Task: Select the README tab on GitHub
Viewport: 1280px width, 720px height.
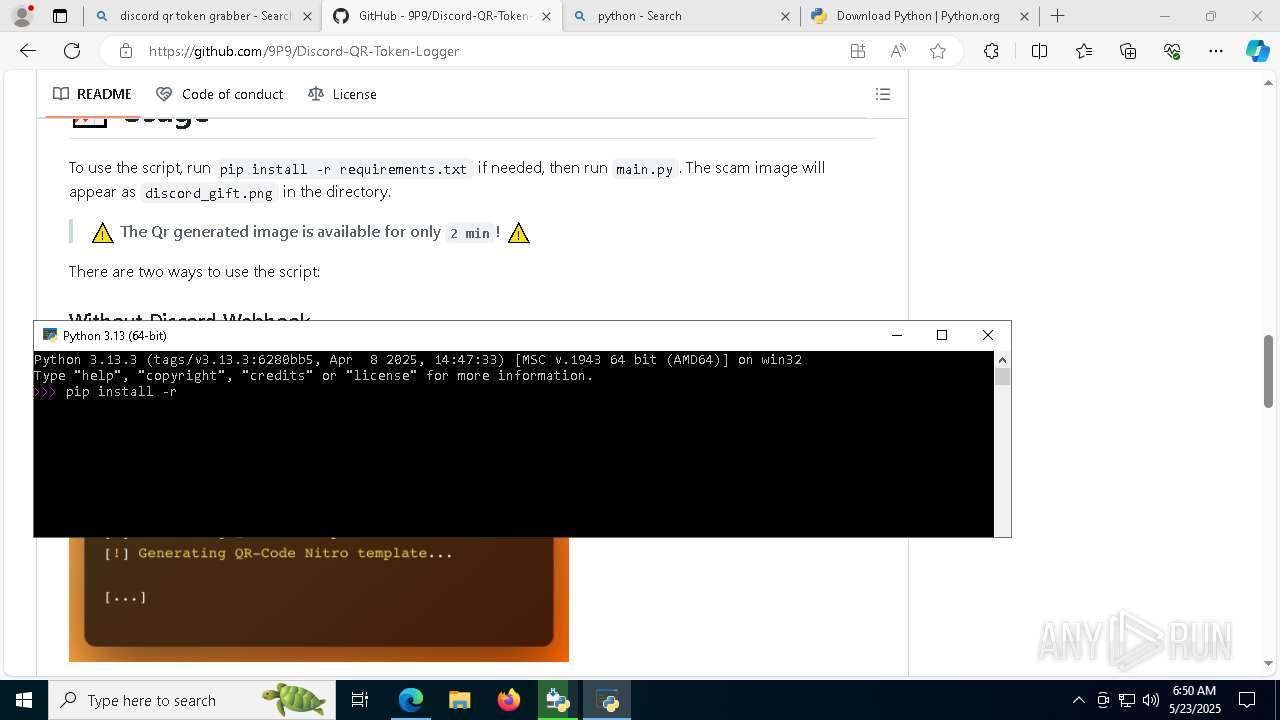Action: pos(92,94)
